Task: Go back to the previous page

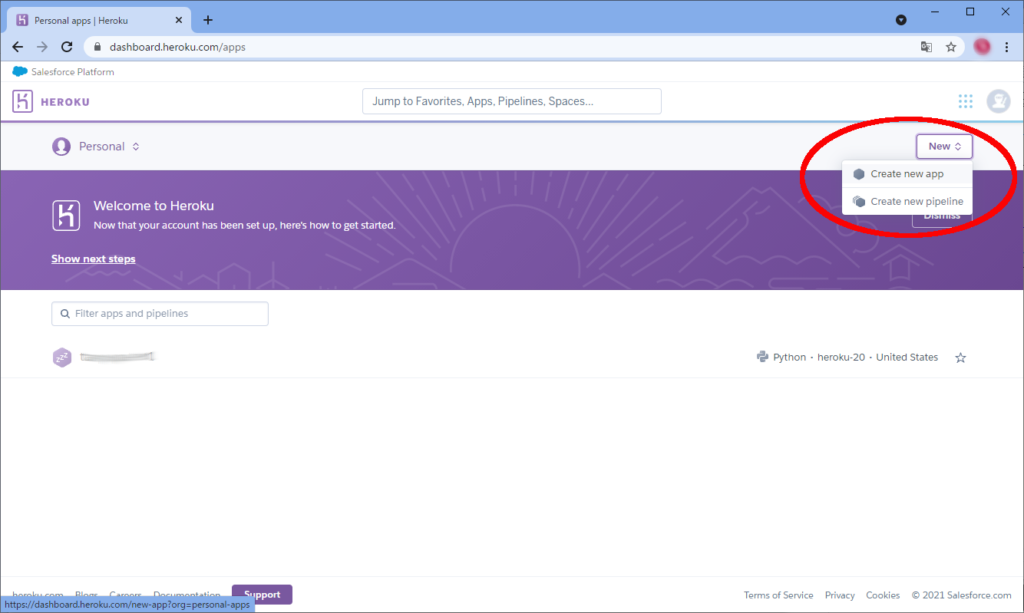Action: (17, 47)
